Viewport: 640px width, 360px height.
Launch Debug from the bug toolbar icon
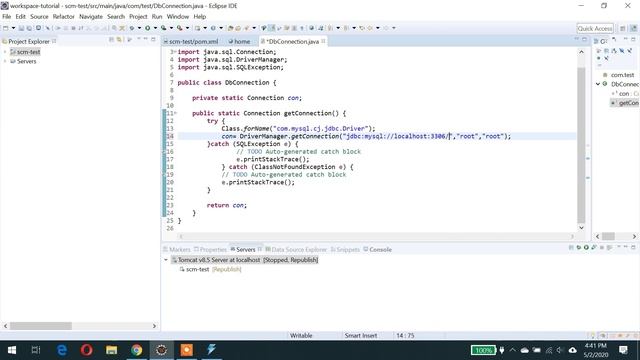coord(131,28)
